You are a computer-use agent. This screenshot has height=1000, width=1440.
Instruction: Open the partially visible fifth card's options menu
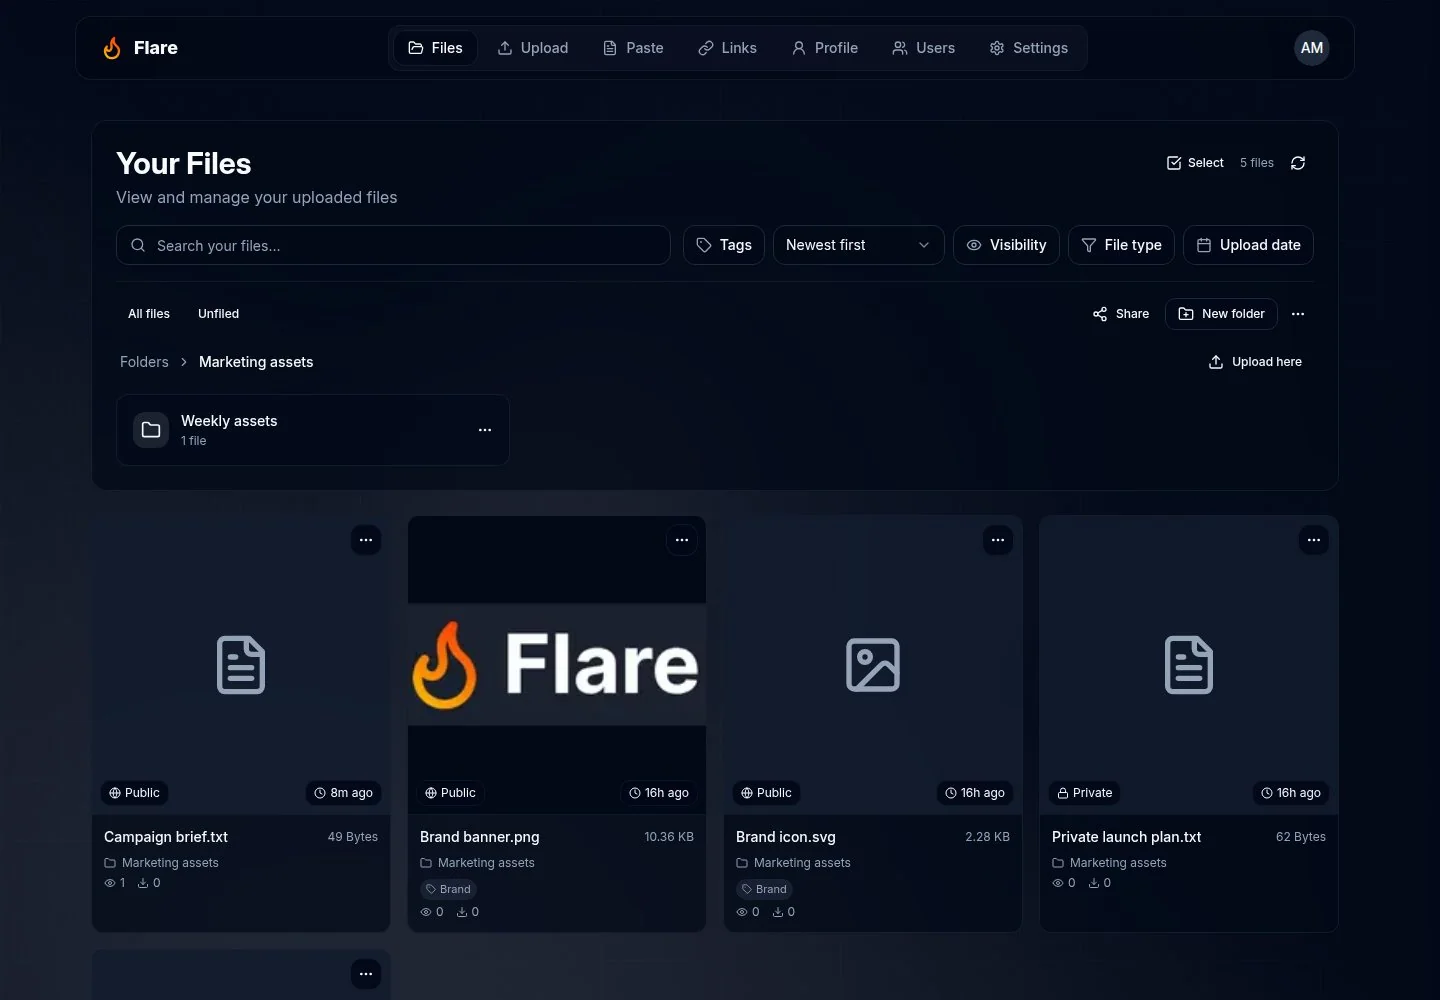366,974
